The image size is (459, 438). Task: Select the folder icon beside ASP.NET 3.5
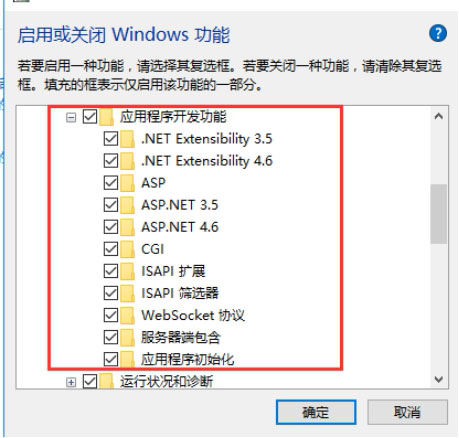click(x=127, y=205)
